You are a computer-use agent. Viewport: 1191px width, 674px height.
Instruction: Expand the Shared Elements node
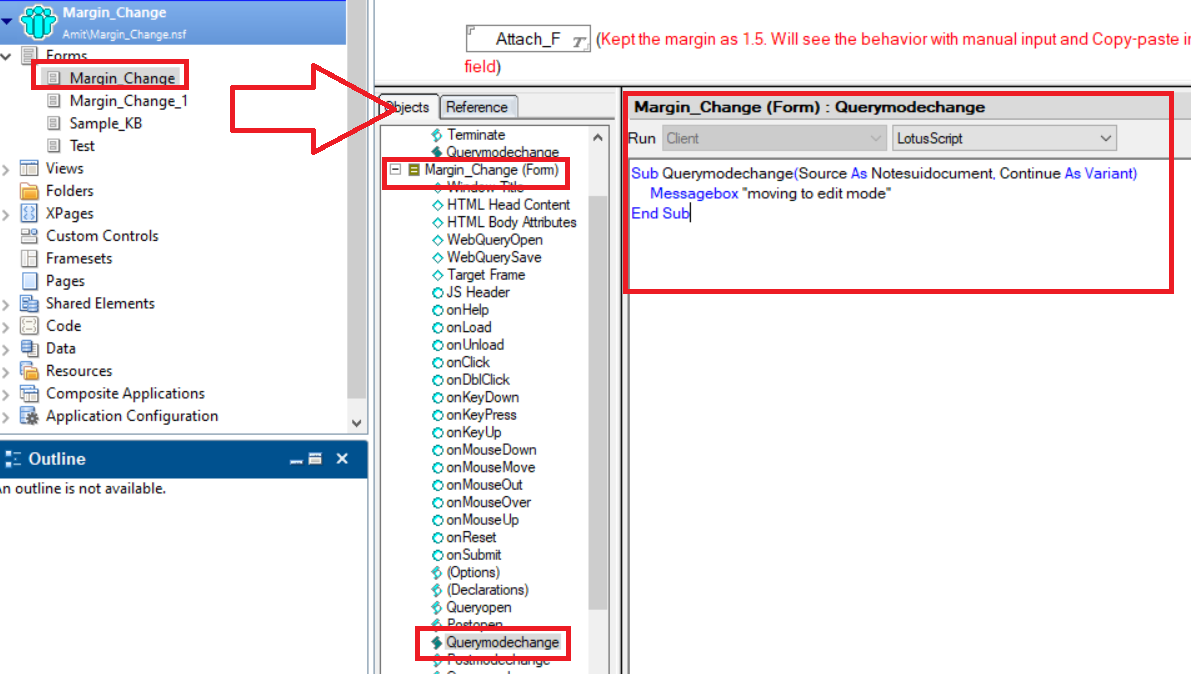point(8,304)
